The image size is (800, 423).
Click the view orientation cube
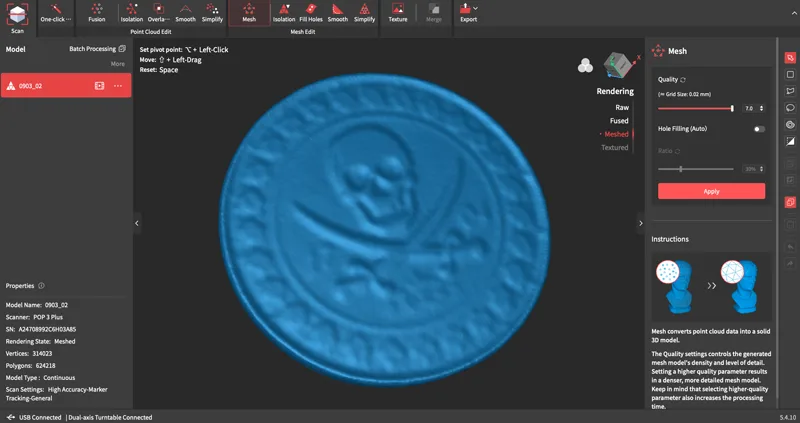[619, 65]
